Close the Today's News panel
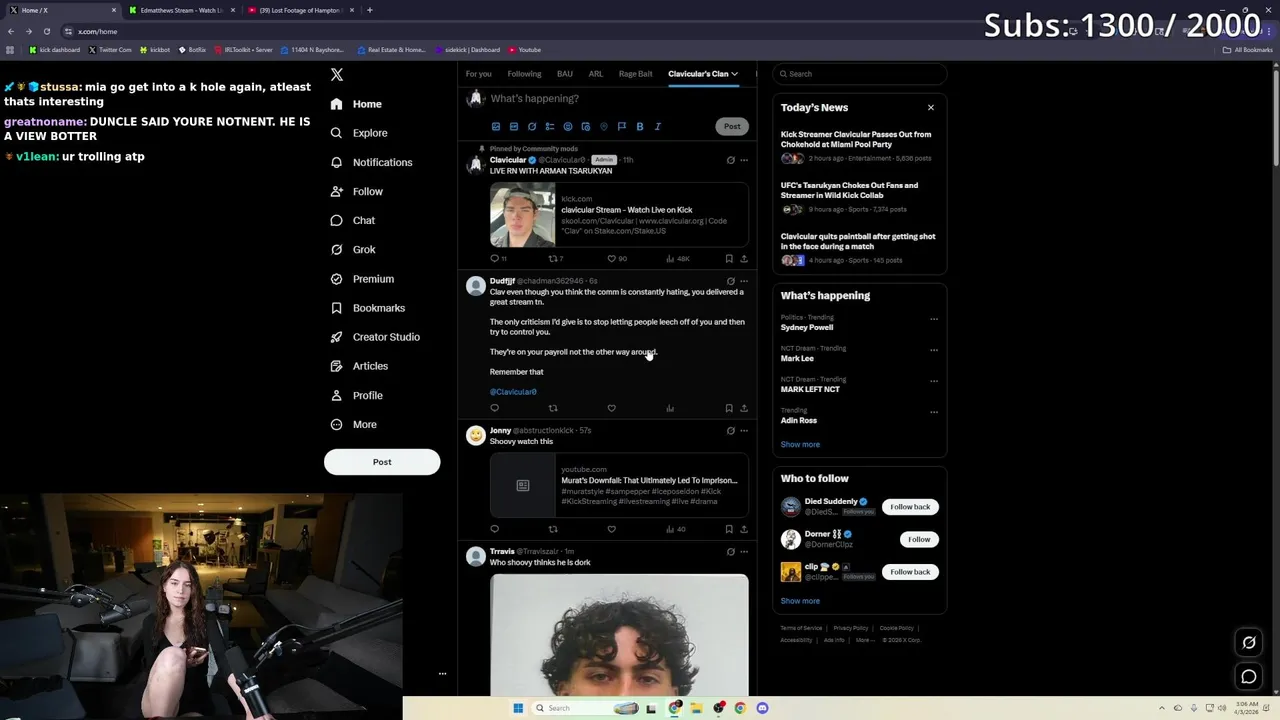Viewport: 1280px width, 720px height. (x=931, y=108)
